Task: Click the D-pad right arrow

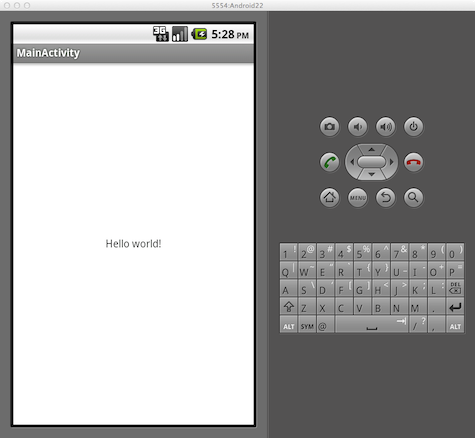Action: pos(392,162)
